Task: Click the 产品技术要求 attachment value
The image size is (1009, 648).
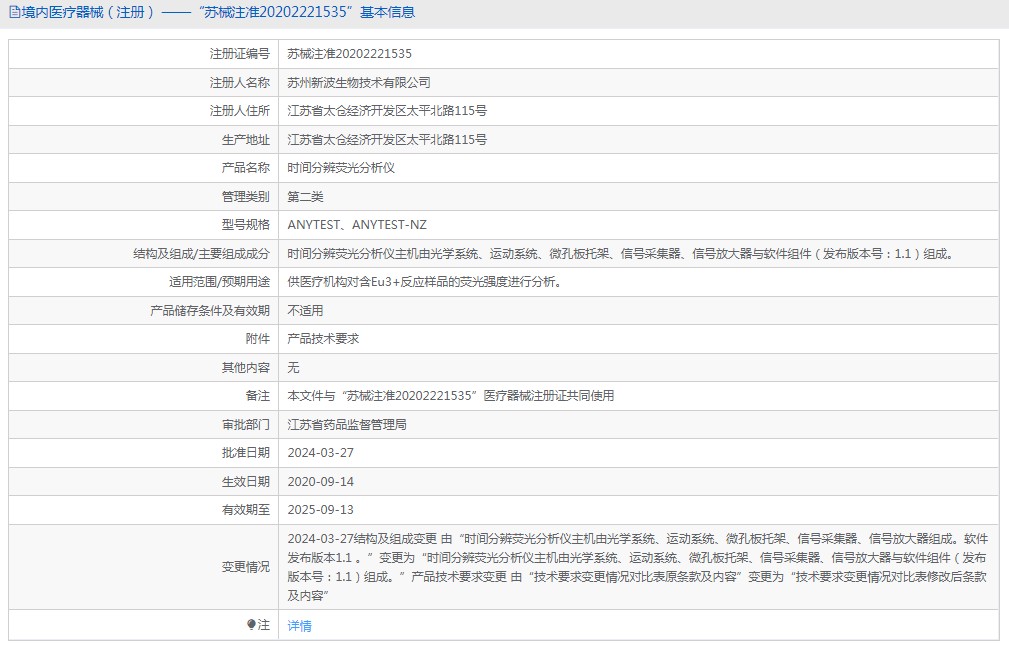Action: coord(323,338)
